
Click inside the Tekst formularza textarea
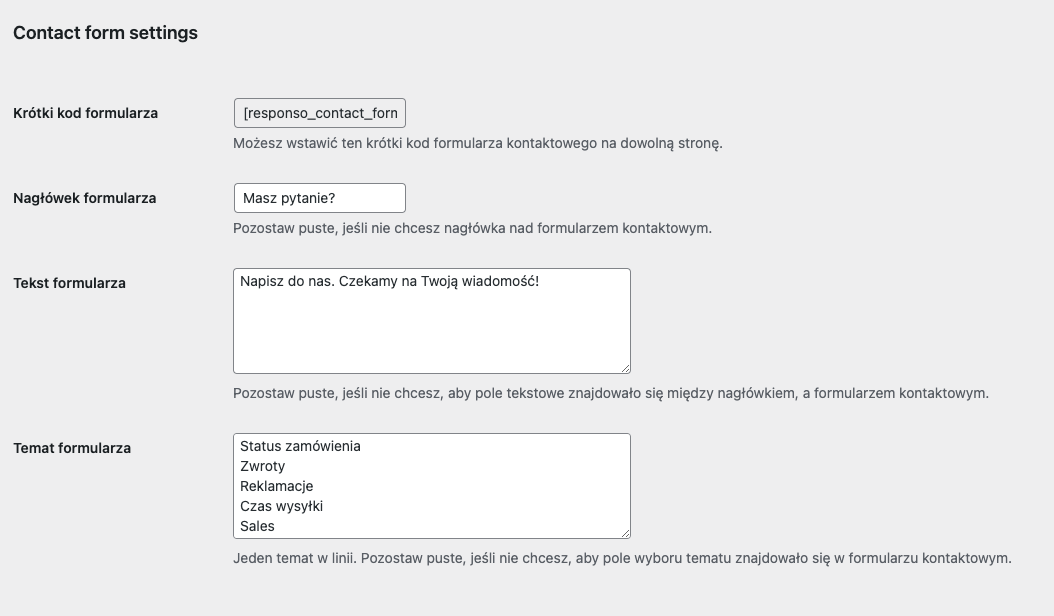(x=432, y=321)
